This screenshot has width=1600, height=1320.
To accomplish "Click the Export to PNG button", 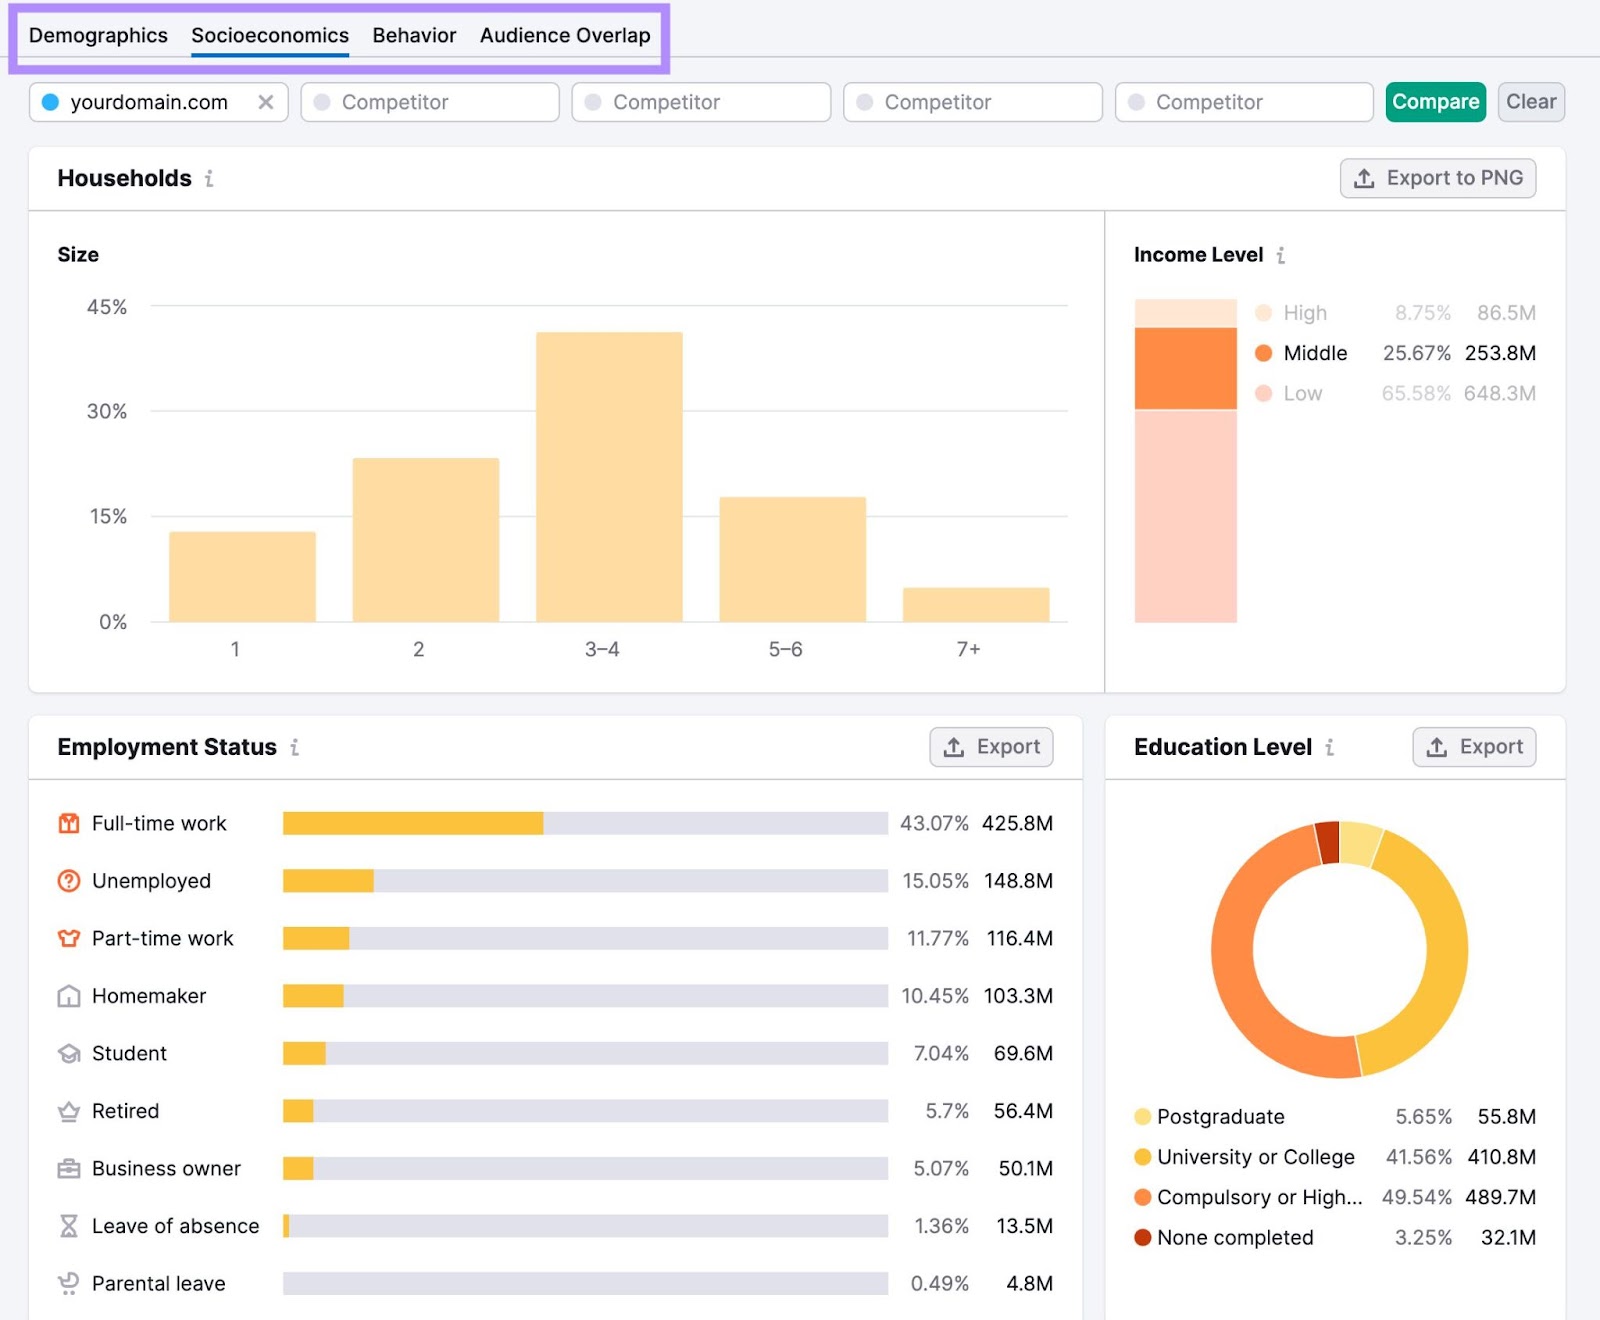I will (x=1438, y=178).
